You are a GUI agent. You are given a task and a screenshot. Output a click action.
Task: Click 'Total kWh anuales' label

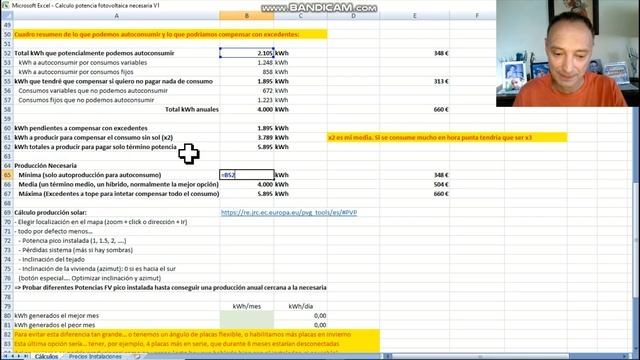tap(192, 109)
